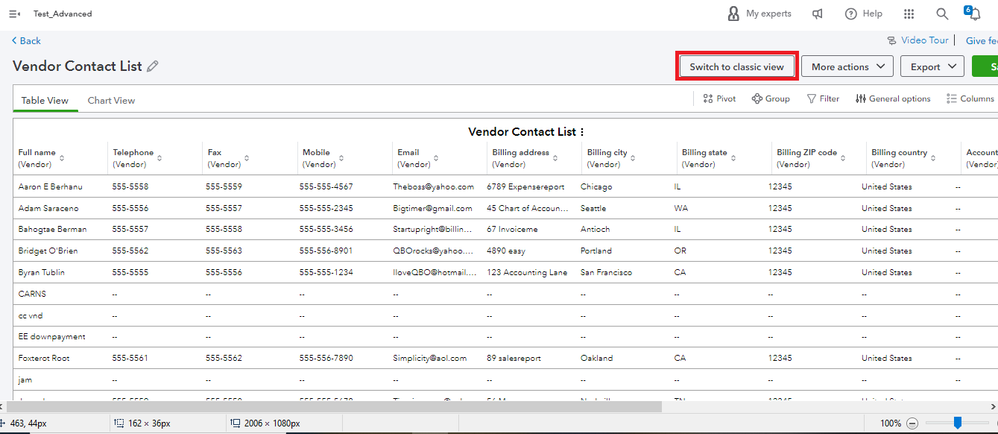The height and width of the screenshot is (434, 998).
Task: Click the Help question mark icon
Action: pos(851,14)
